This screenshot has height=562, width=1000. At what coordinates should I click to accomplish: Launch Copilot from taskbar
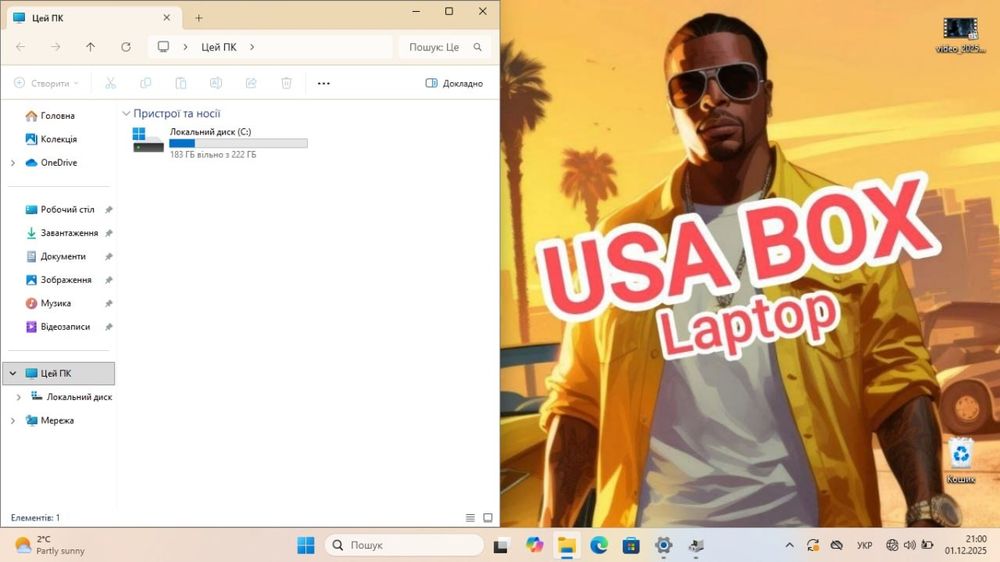pyautogui.click(x=534, y=545)
